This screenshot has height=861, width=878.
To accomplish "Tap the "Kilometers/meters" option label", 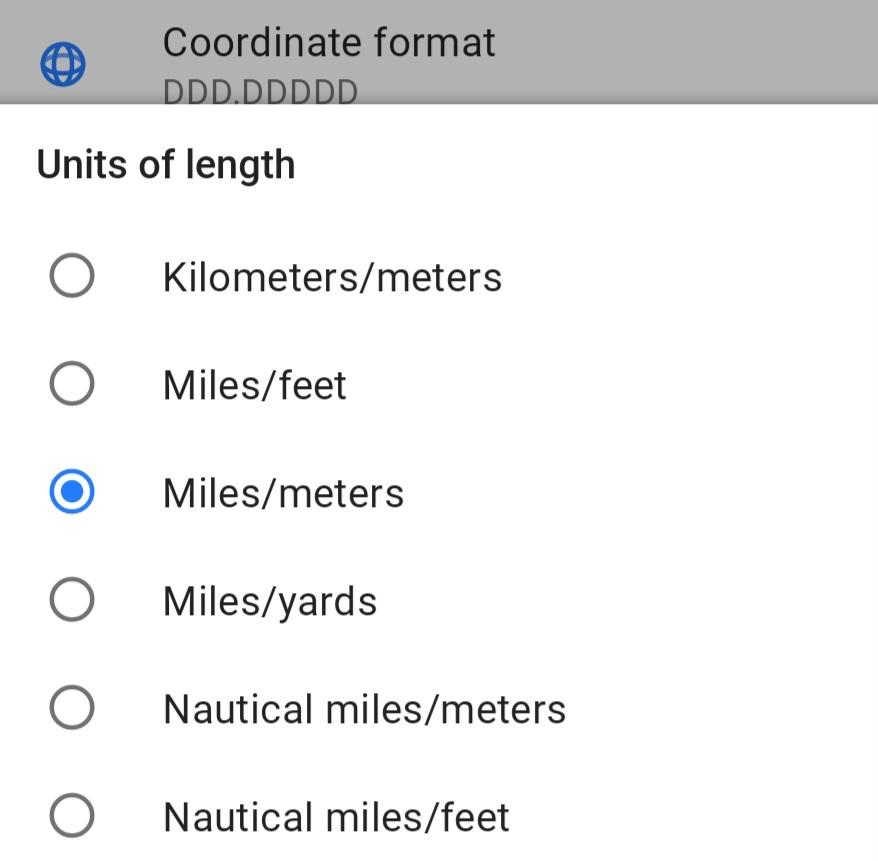I will pos(332,277).
